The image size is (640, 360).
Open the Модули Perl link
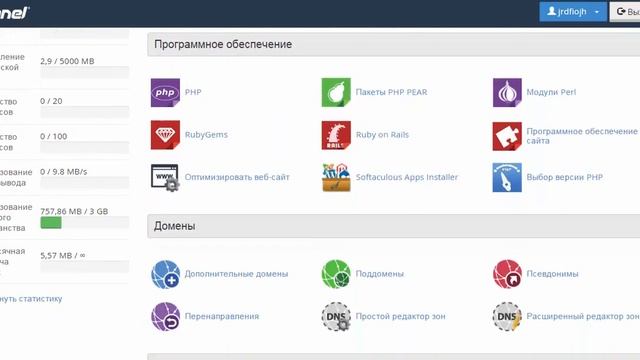tap(551, 92)
